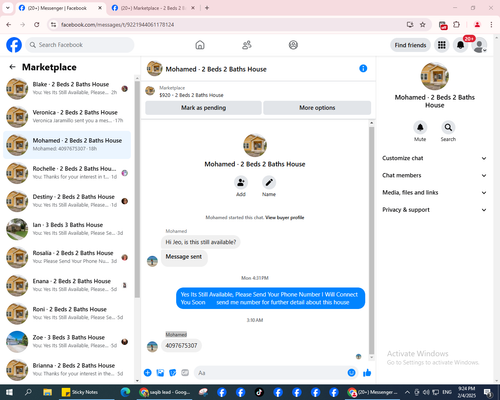Open the profile/groups circle icon in top navigation
The width and height of the screenshot is (500, 400).
pyautogui.click(x=293, y=45)
